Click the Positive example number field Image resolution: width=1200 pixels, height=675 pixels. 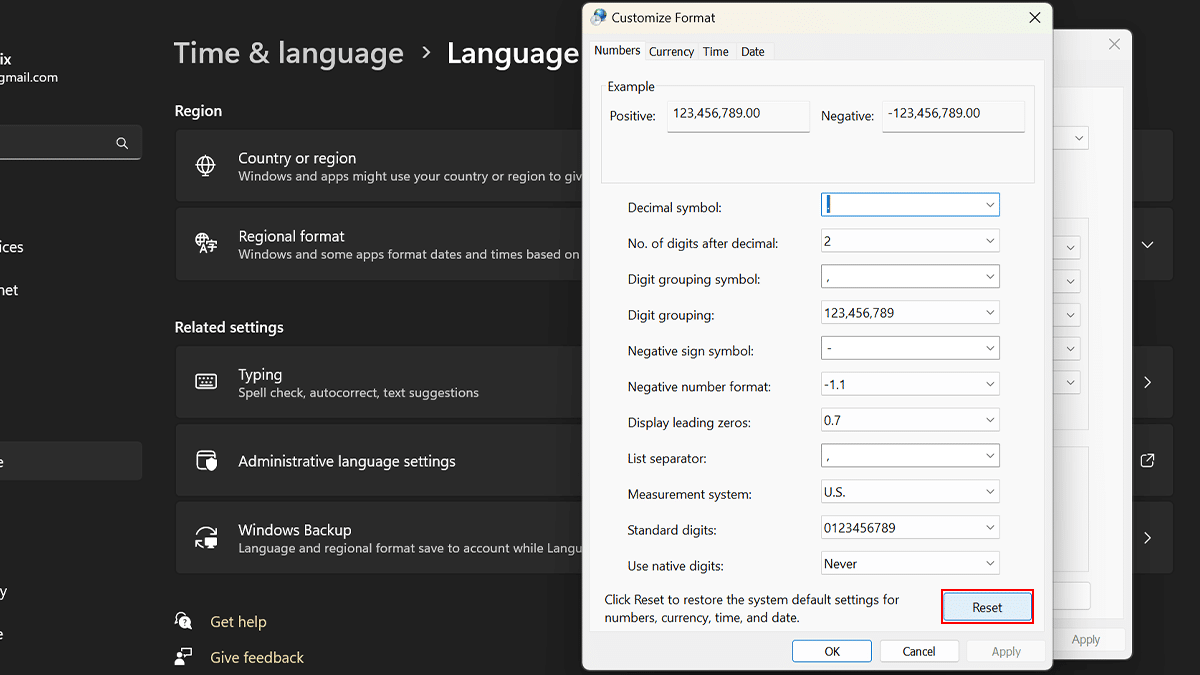(x=738, y=115)
